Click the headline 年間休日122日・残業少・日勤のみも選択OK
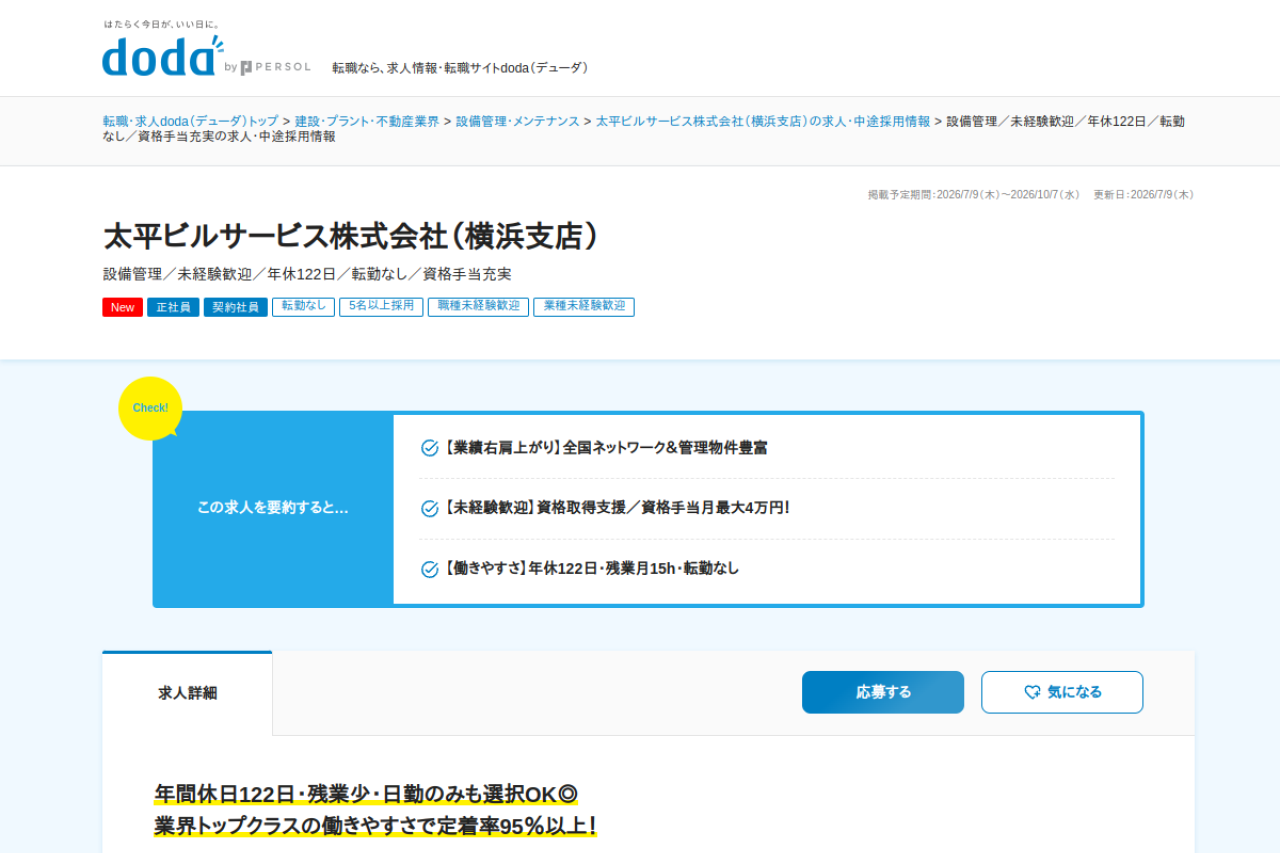Screen dimensions: 1280x853 pos(366,795)
